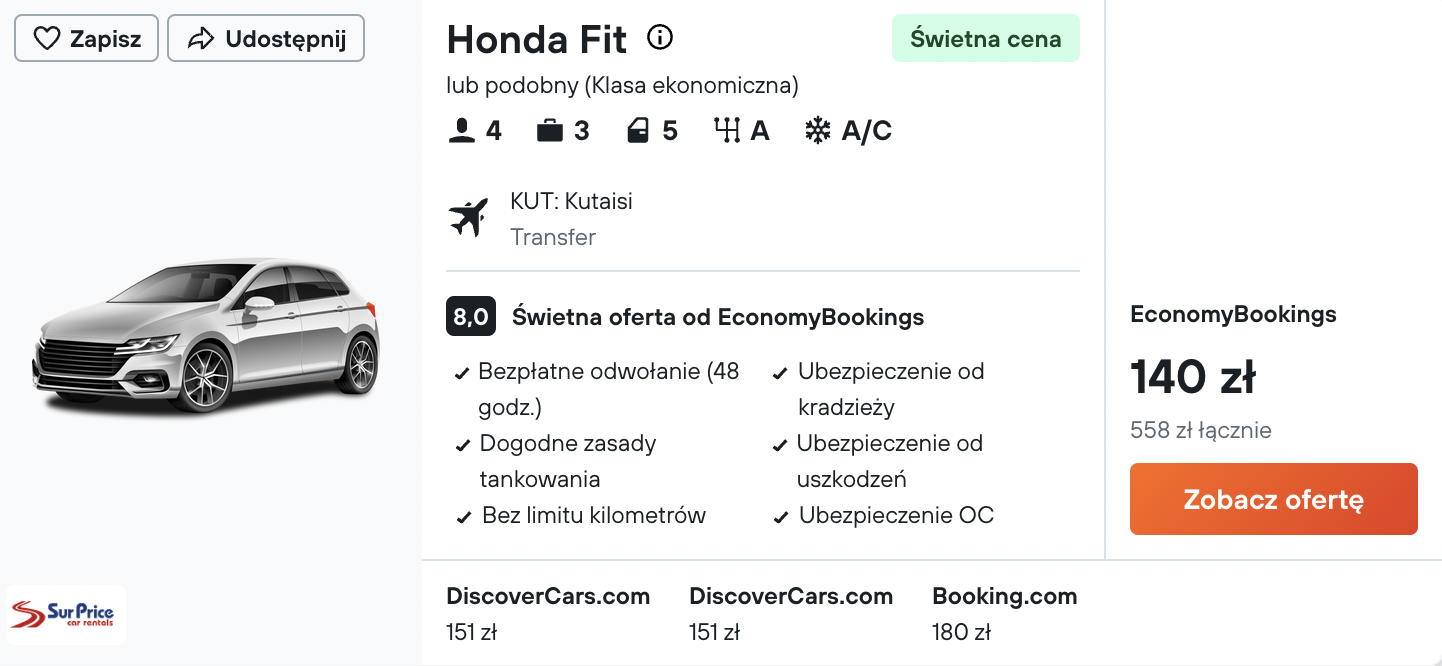Choose the Booking.com 180 zł offer

(1005, 614)
